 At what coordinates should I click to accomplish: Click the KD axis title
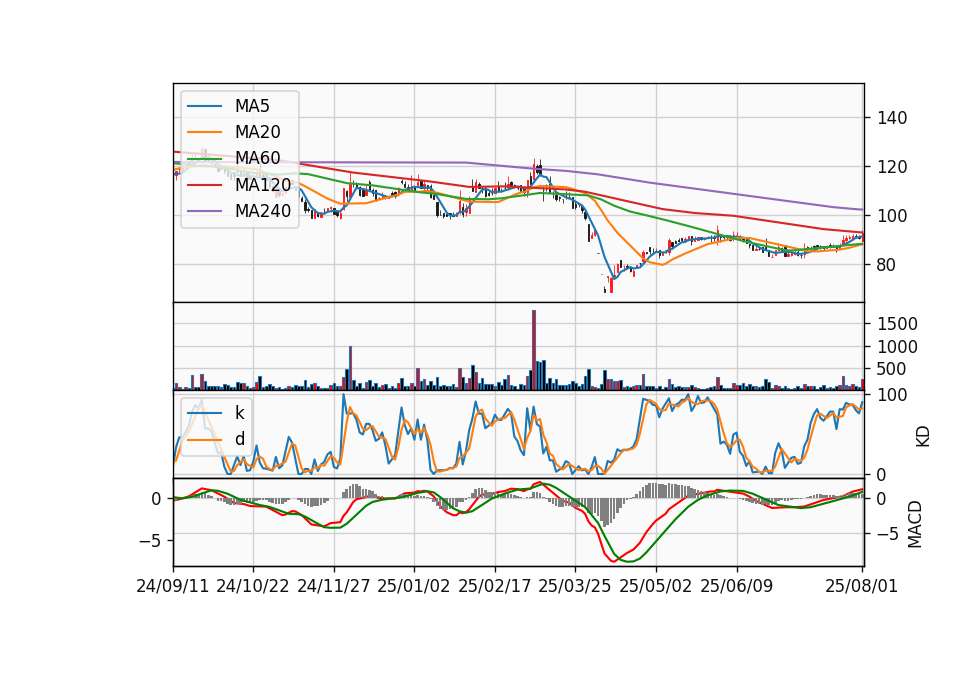pyautogui.click(x=923, y=437)
